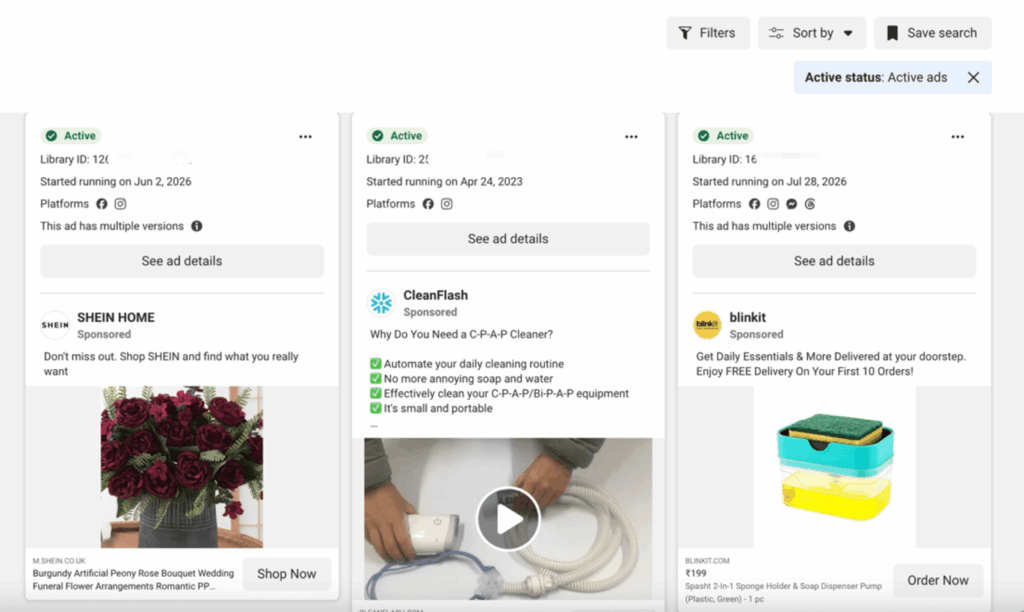Screen dimensions: 1024x612
Task: Click the Facebook platform icon on SHEIN HOME ad
Action: tap(102, 204)
